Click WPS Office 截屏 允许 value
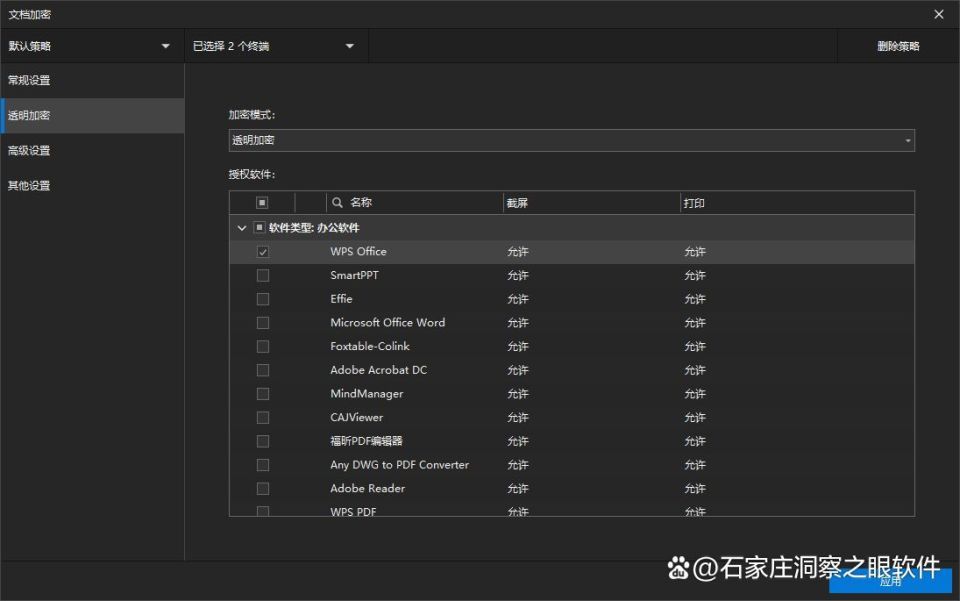960x601 pixels. point(517,252)
